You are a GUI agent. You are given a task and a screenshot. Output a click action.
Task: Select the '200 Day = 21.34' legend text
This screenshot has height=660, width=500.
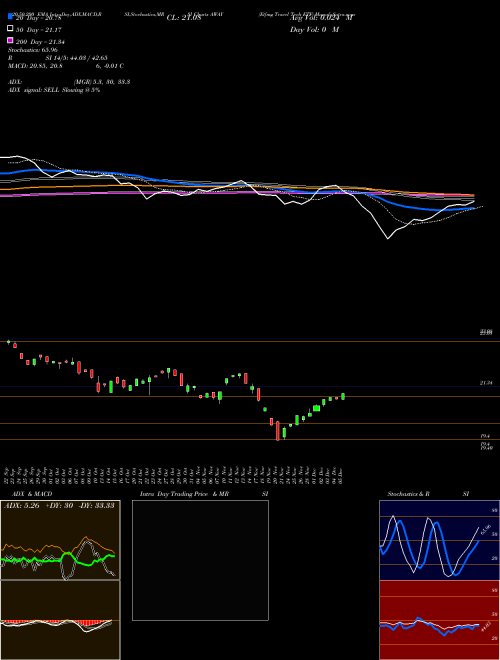(40, 42)
